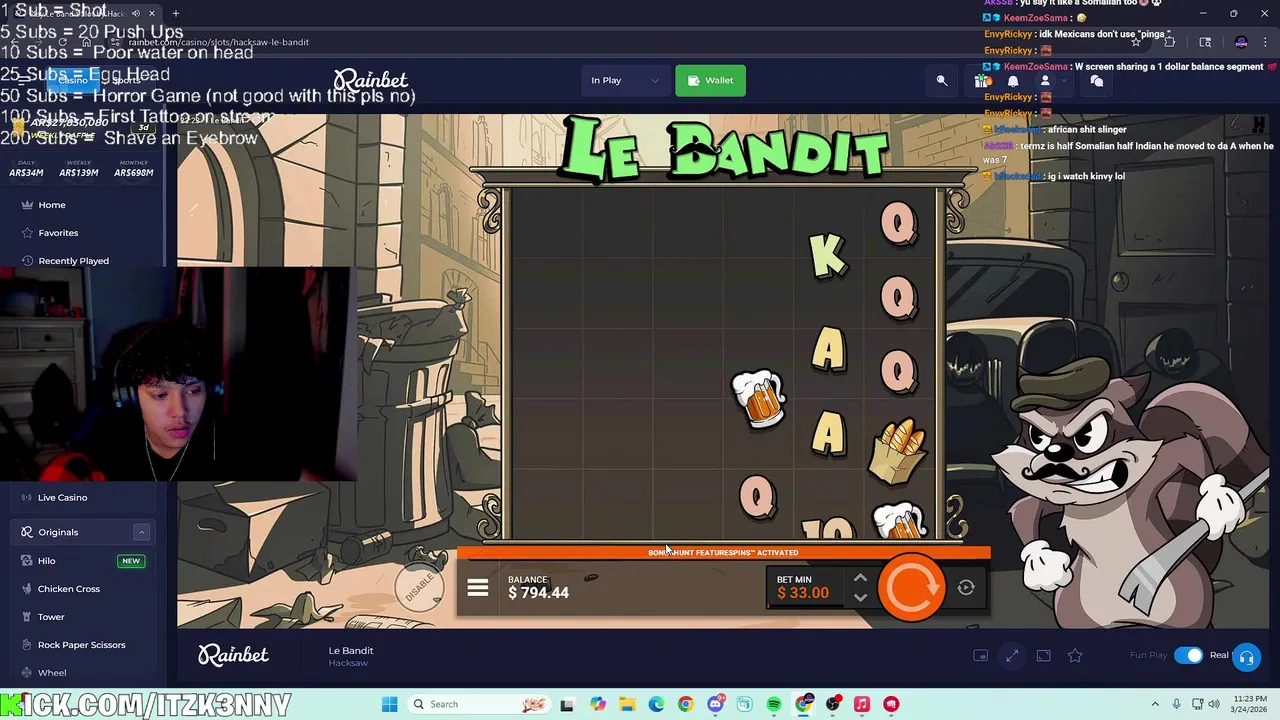Open Spotify from taskbar
This screenshot has width=1280, height=720.
774,704
